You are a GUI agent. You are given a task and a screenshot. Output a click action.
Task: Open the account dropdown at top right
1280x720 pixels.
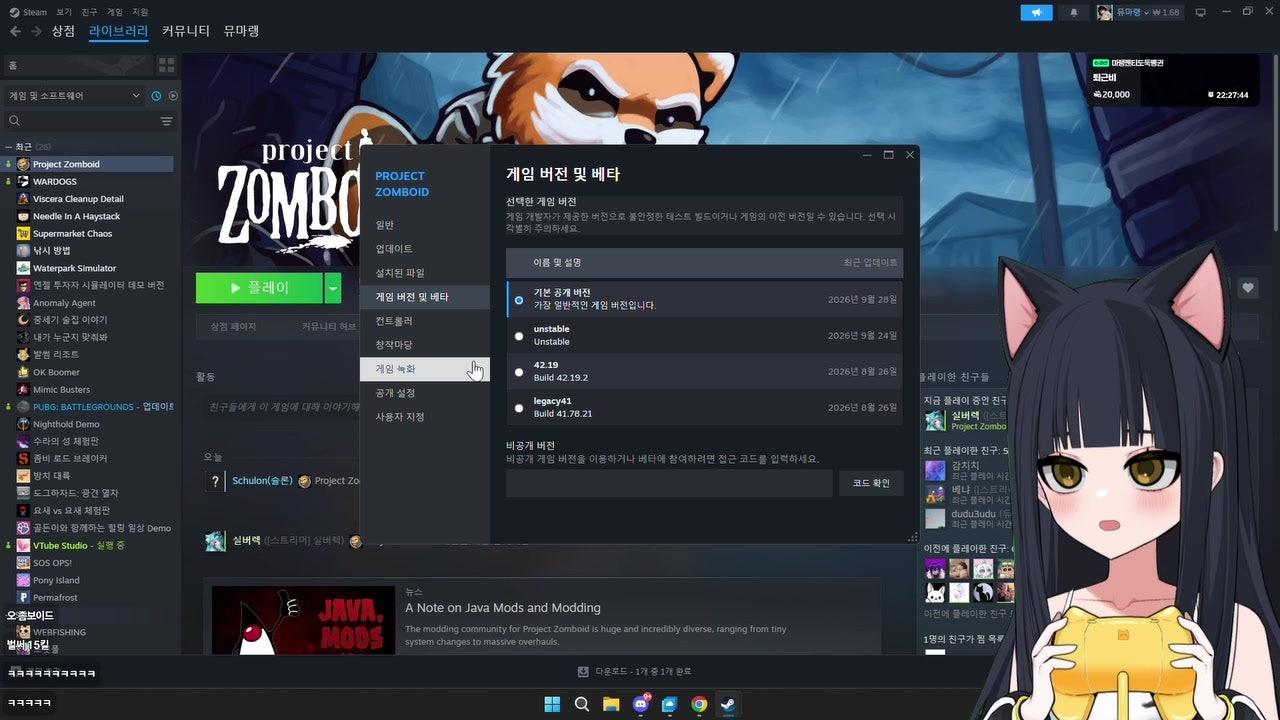1138,12
